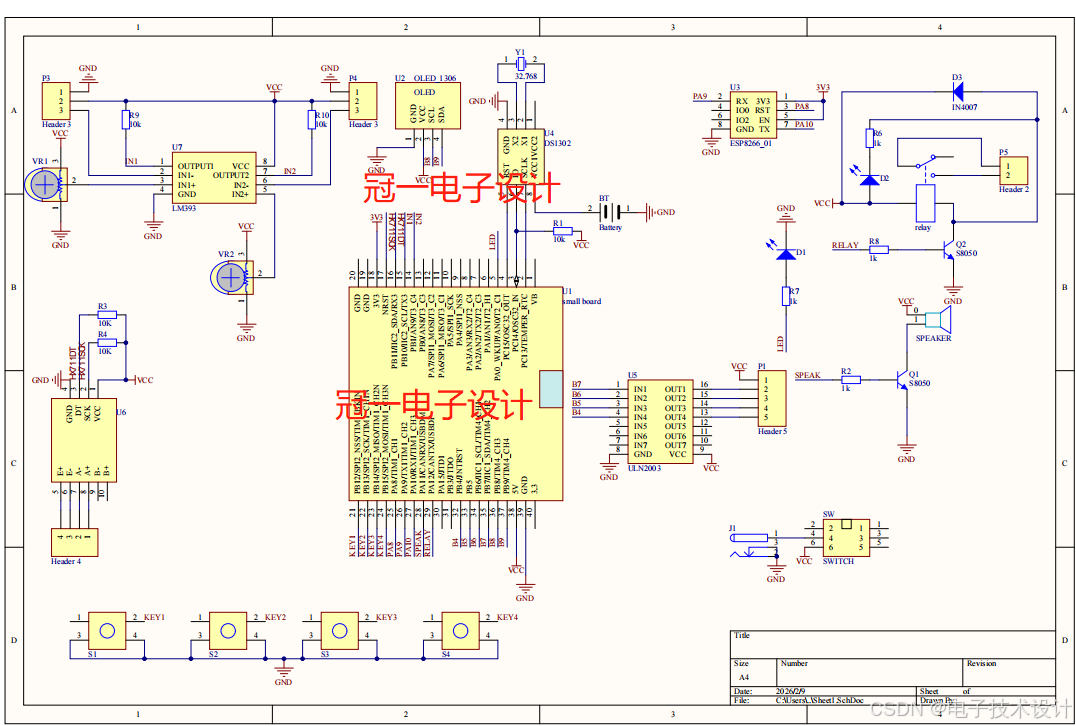Click the U6 HX711 module body

[84, 441]
